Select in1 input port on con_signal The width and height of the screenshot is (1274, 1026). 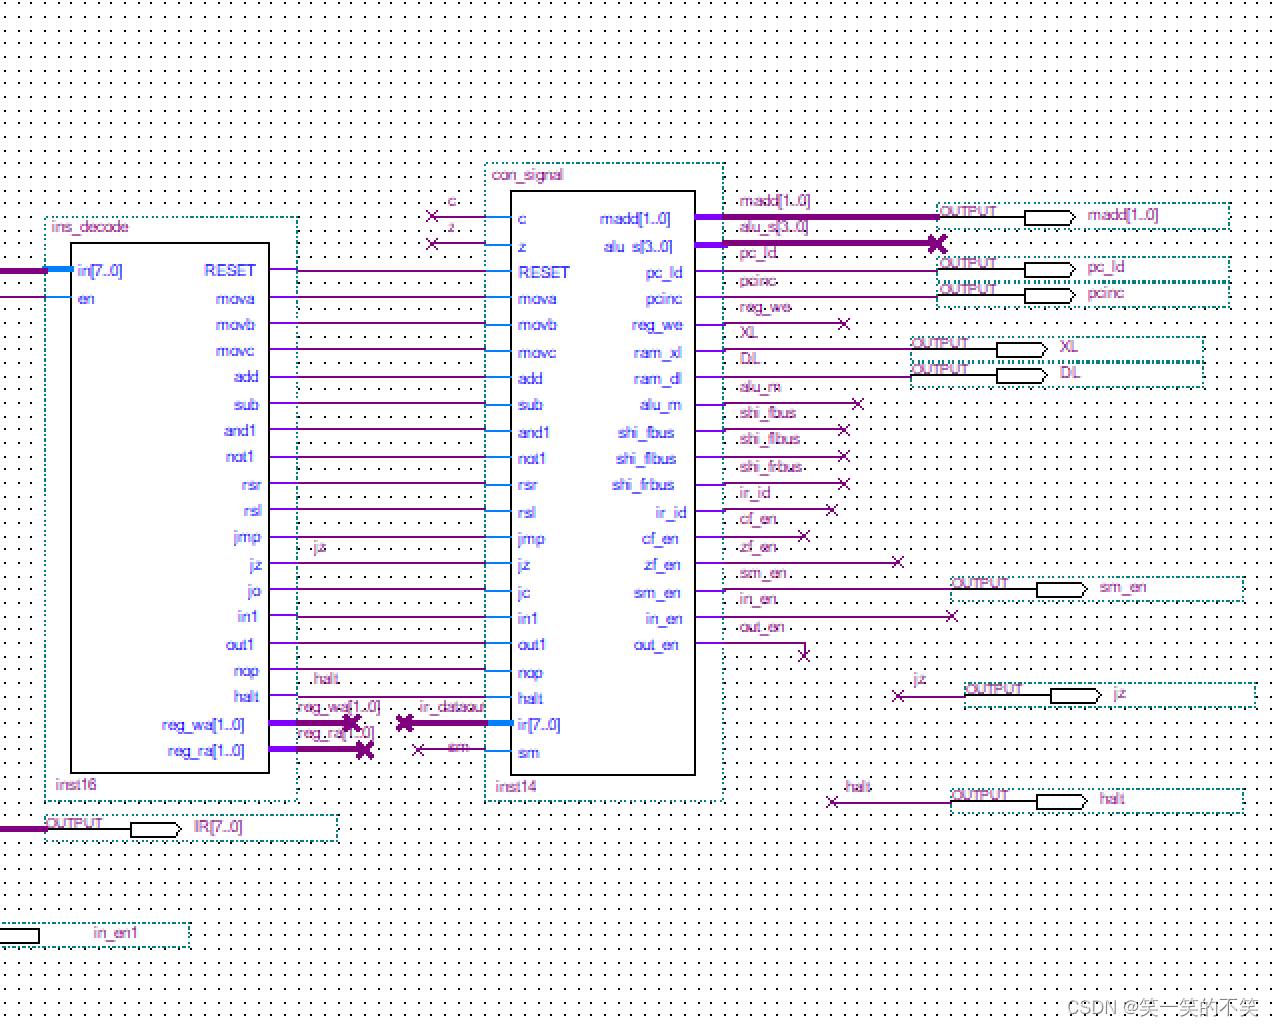coord(528,619)
